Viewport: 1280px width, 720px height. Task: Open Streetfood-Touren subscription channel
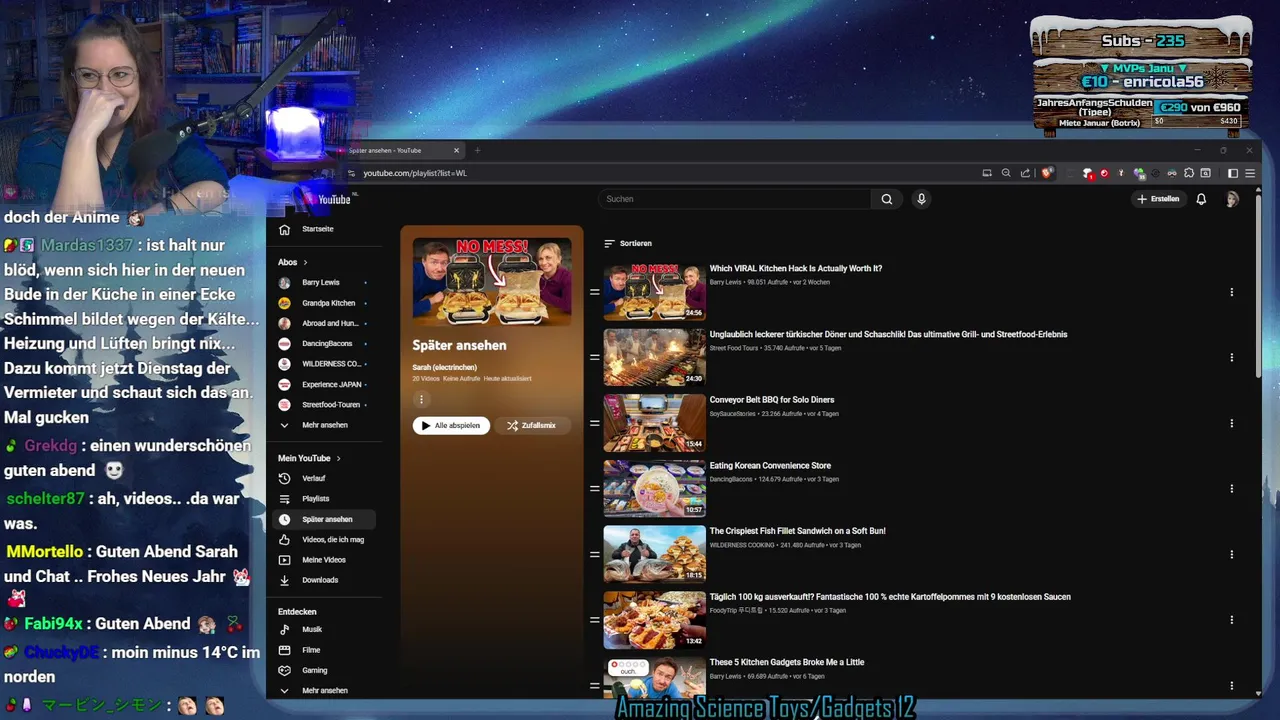326,405
